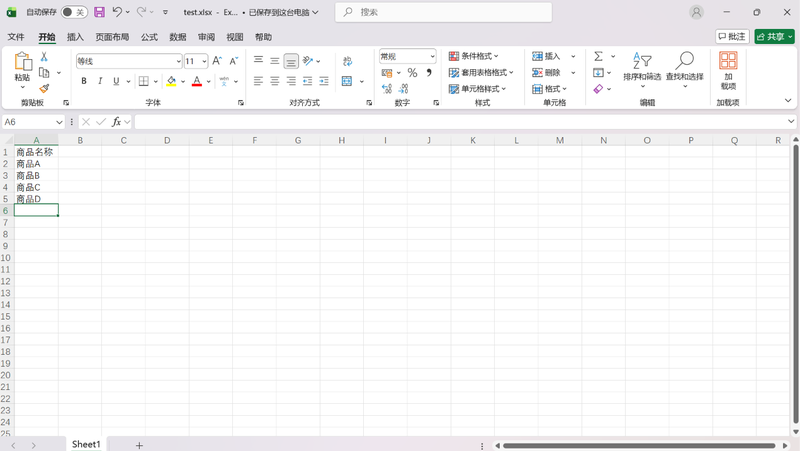
Task: Open the Insert cells button
Action: pyautogui.click(x=546, y=56)
